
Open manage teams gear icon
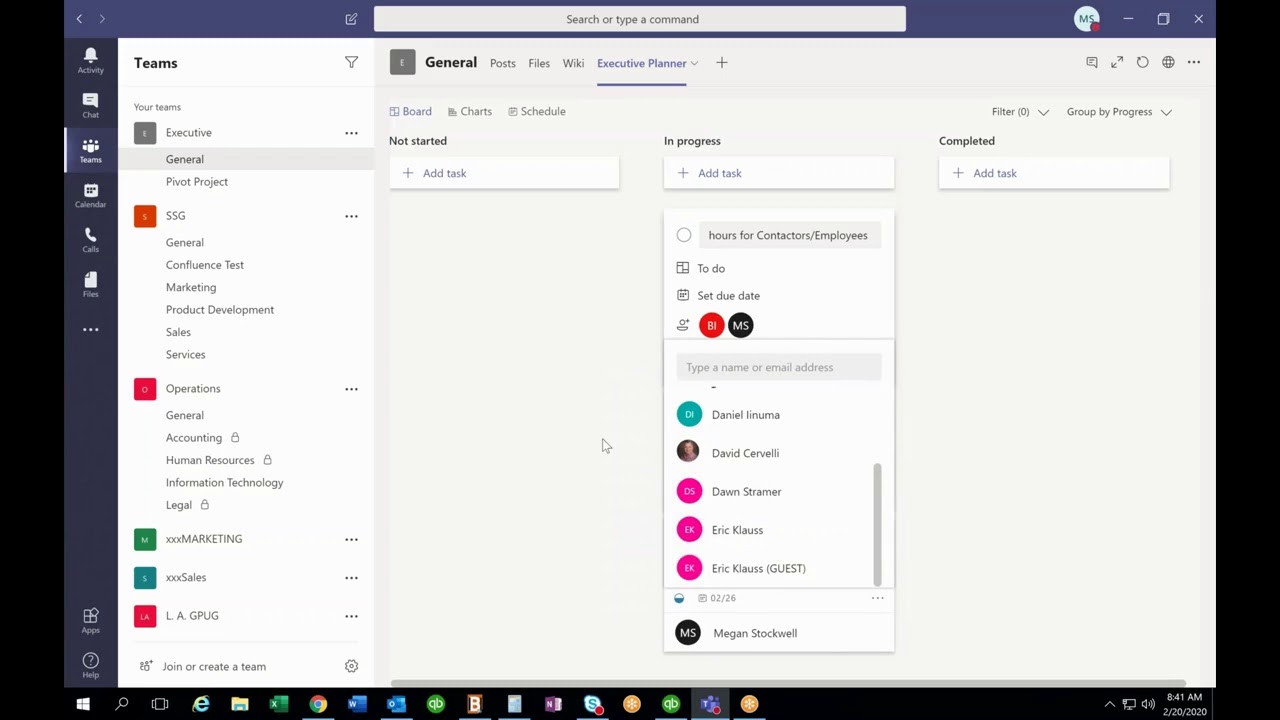pos(351,666)
